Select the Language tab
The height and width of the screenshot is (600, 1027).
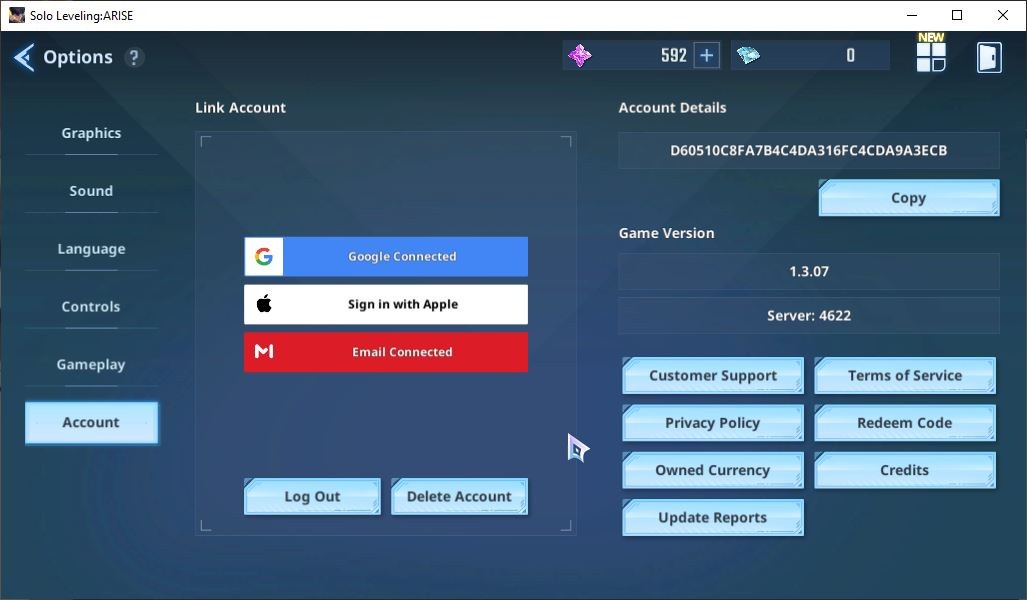pyautogui.click(x=91, y=249)
